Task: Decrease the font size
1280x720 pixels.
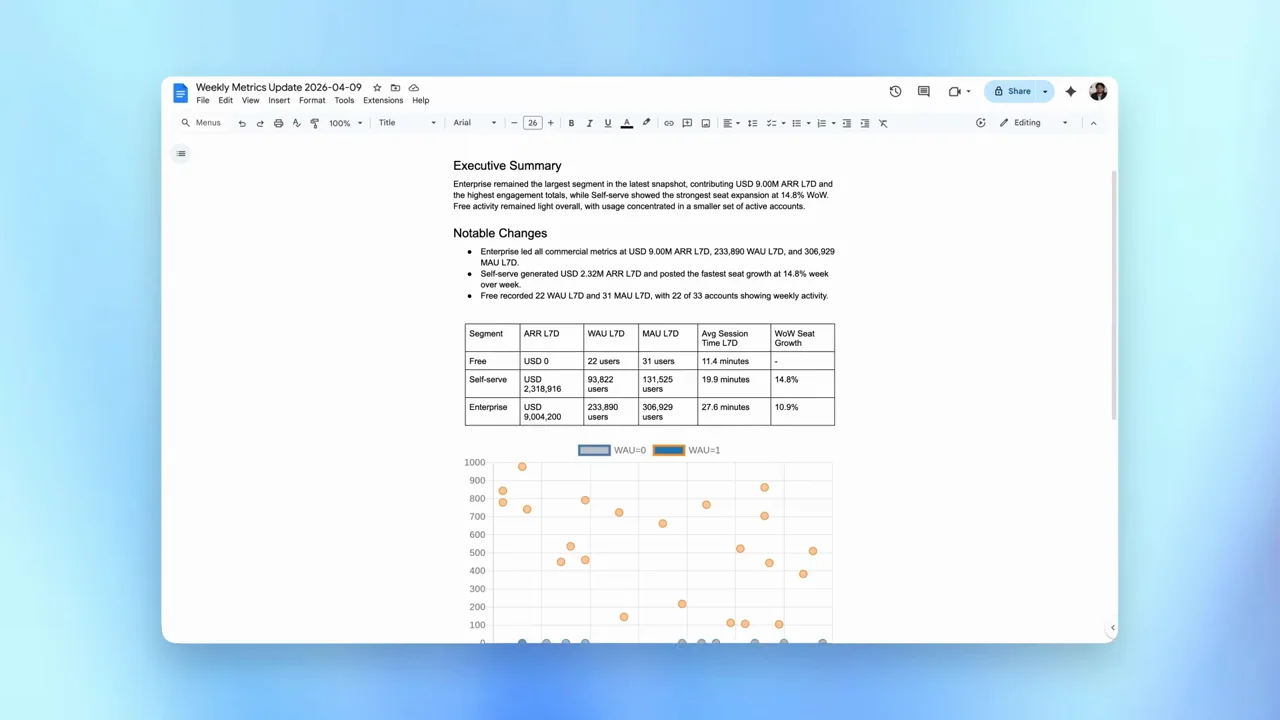Action: click(x=514, y=123)
